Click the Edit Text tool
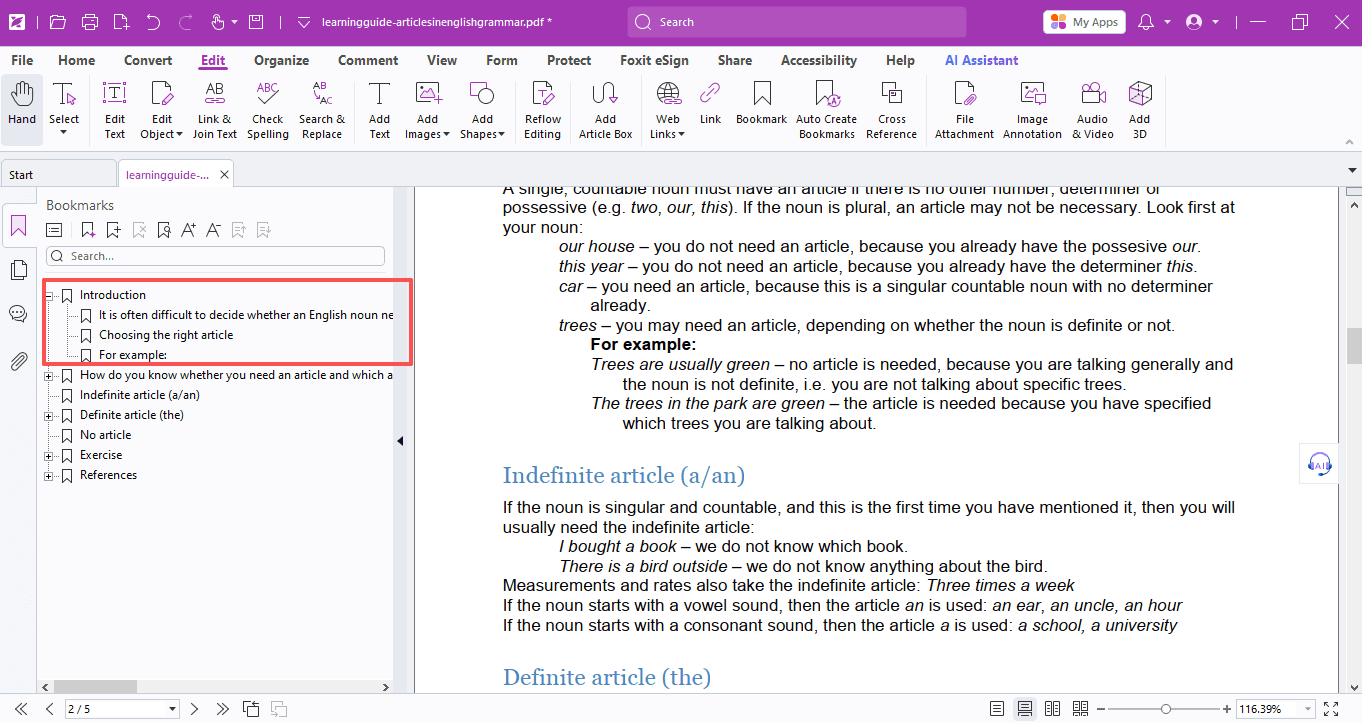1362x723 pixels. coord(115,110)
